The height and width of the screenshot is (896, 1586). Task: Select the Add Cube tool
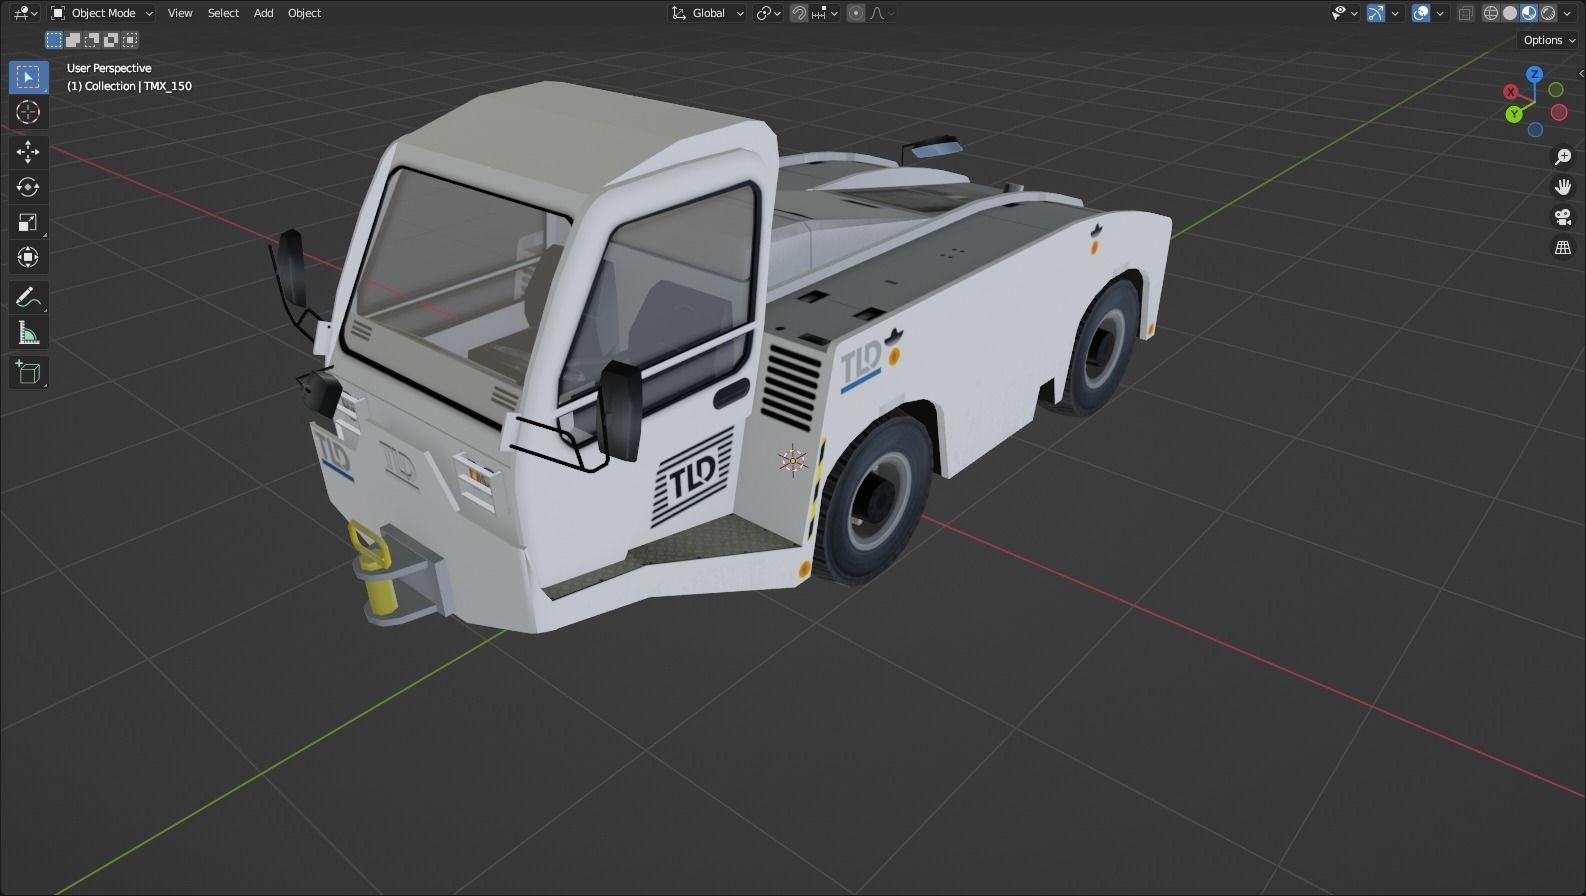pyautogui.click(x=28, y=372)
